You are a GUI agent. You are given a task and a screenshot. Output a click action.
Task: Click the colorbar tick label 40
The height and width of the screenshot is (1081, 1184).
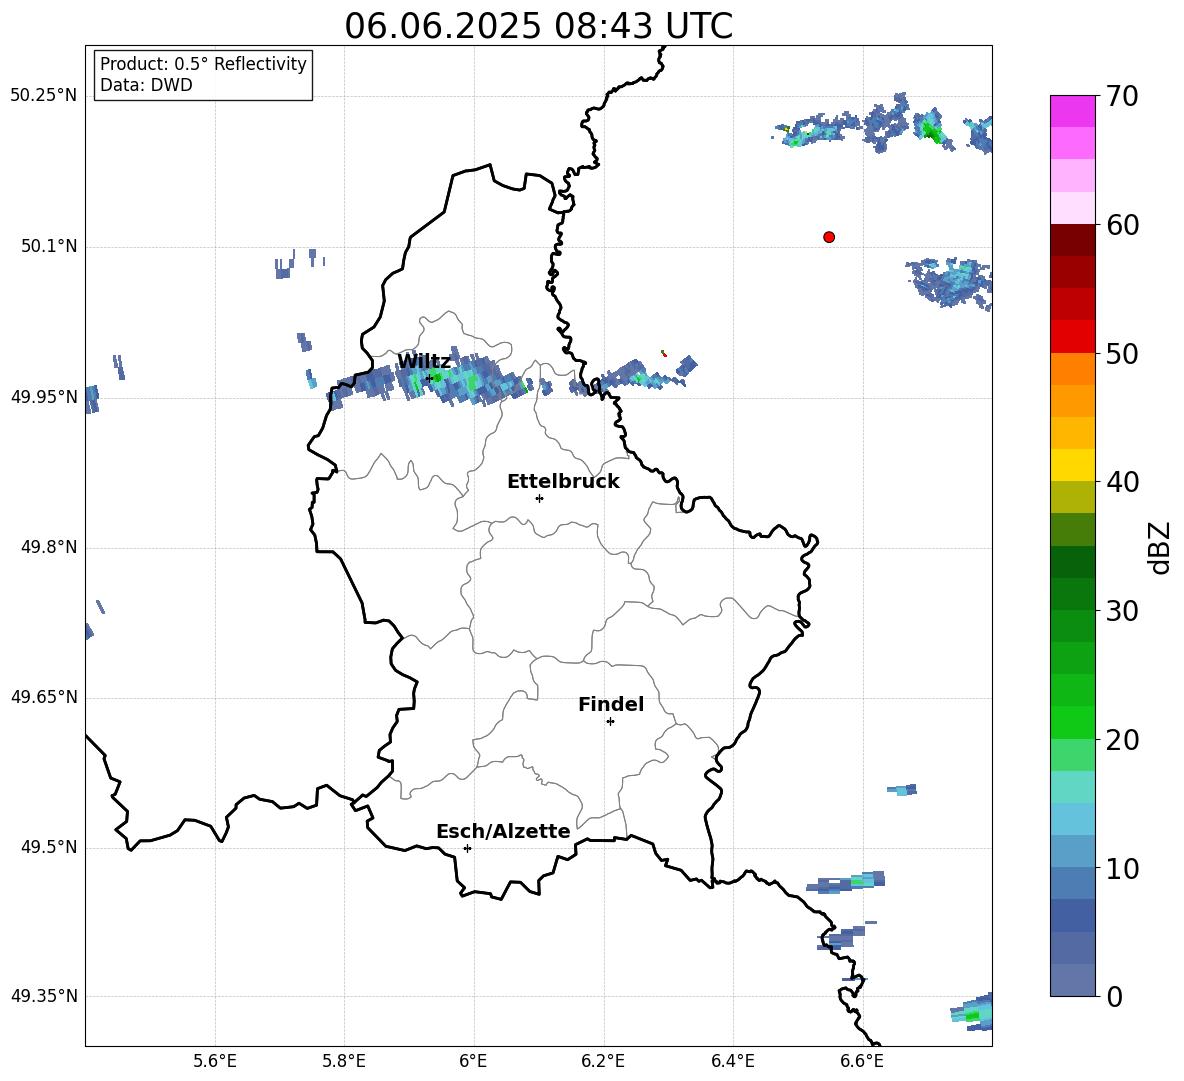point(1122,482)
